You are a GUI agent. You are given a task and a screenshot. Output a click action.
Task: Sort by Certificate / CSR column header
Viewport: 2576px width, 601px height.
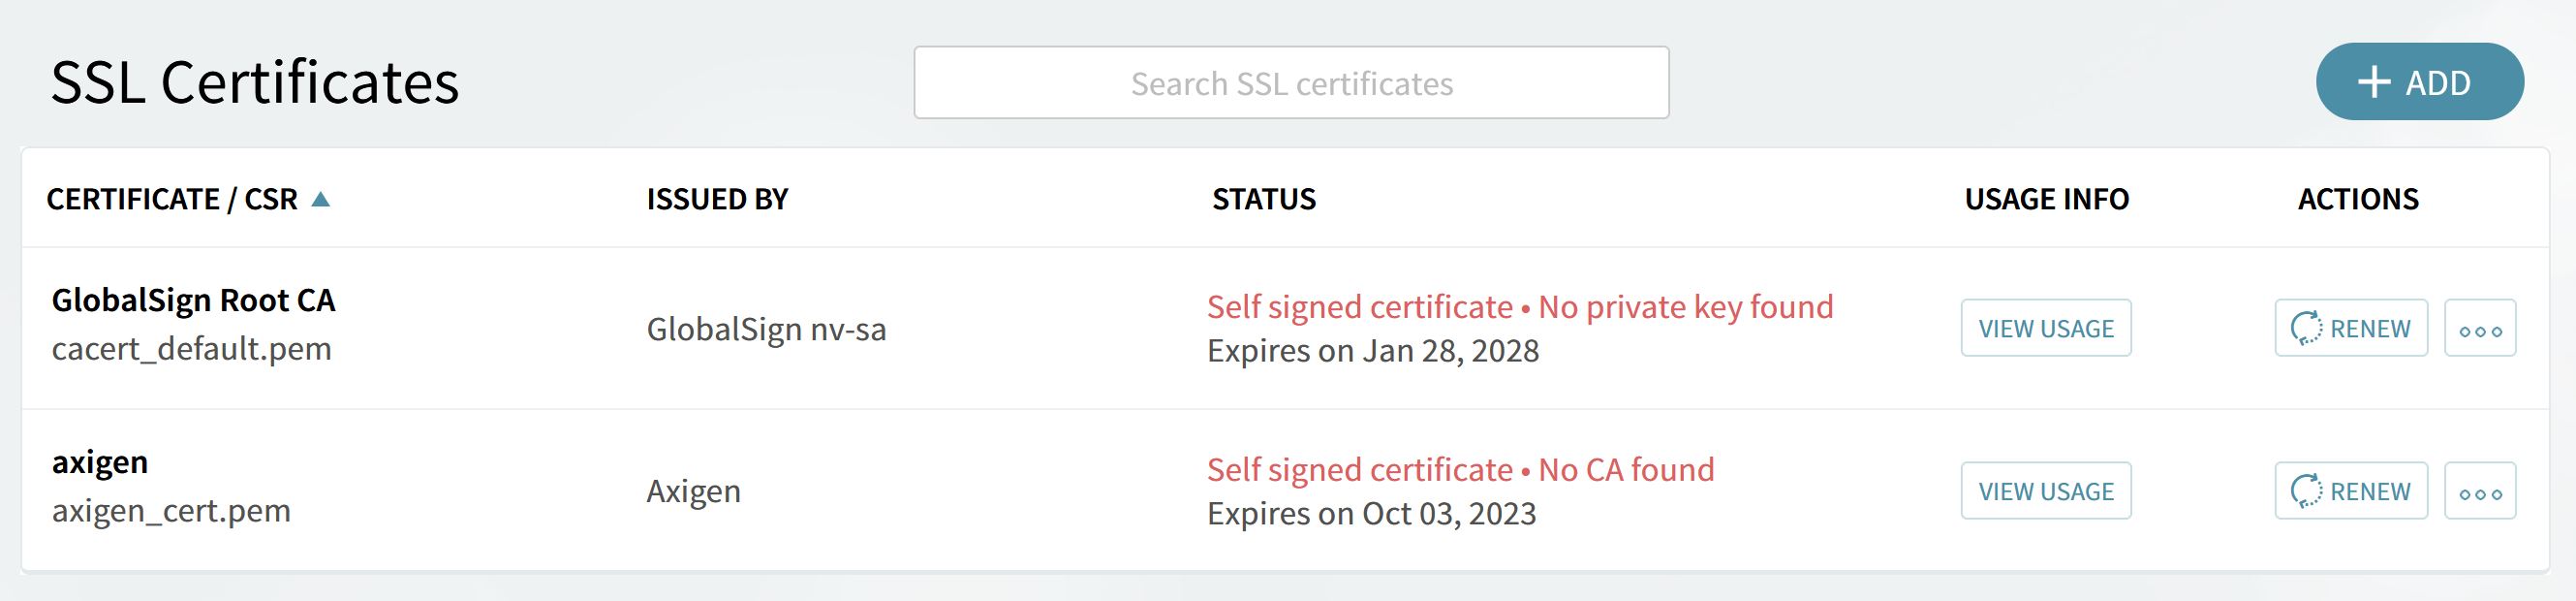click(x=172, y=199)
